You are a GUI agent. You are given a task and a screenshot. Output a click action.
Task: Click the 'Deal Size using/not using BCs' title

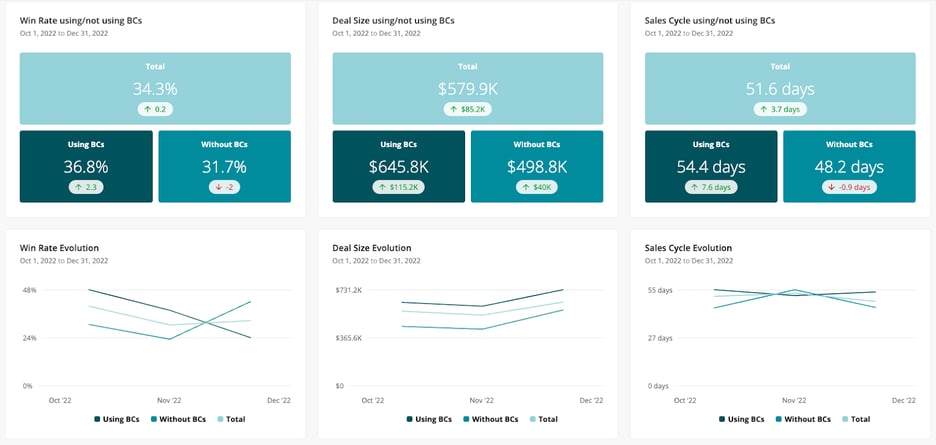tap(396, 20)
